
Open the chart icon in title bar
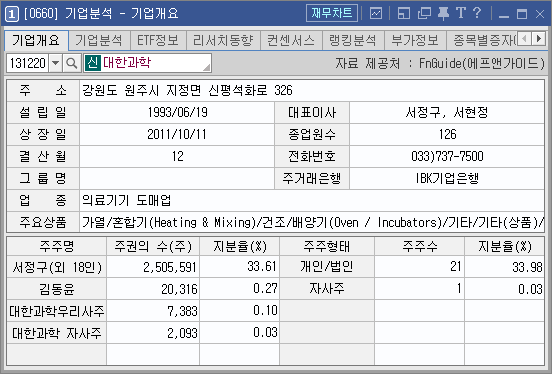[x=376, y=14]
